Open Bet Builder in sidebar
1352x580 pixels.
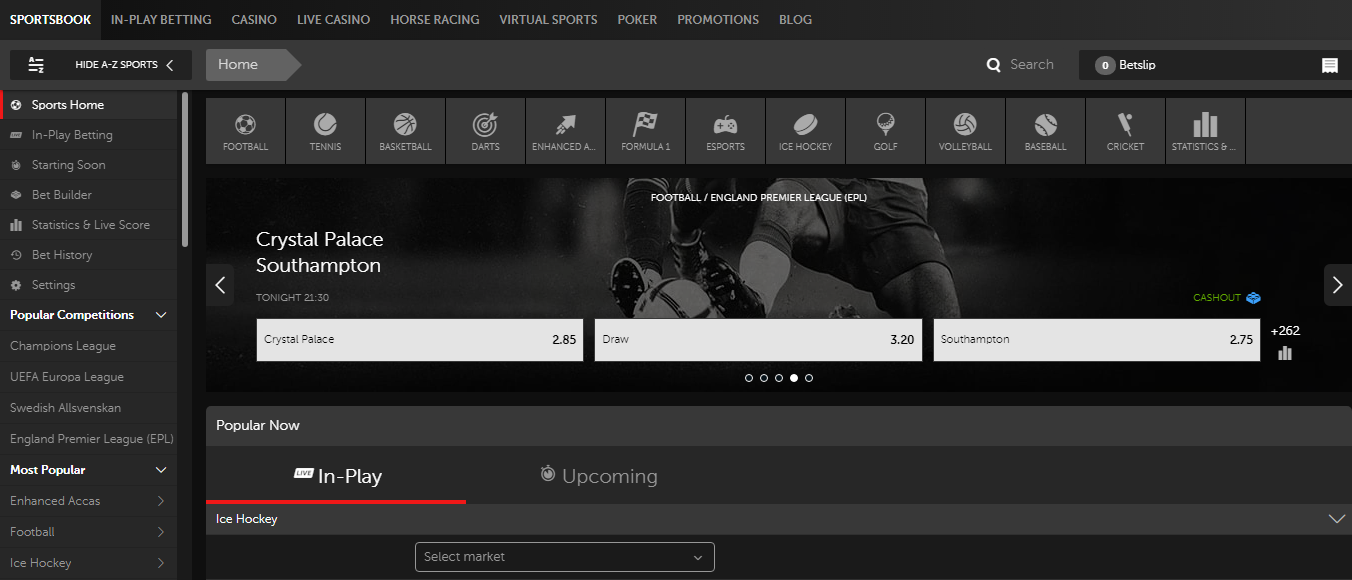90,195
